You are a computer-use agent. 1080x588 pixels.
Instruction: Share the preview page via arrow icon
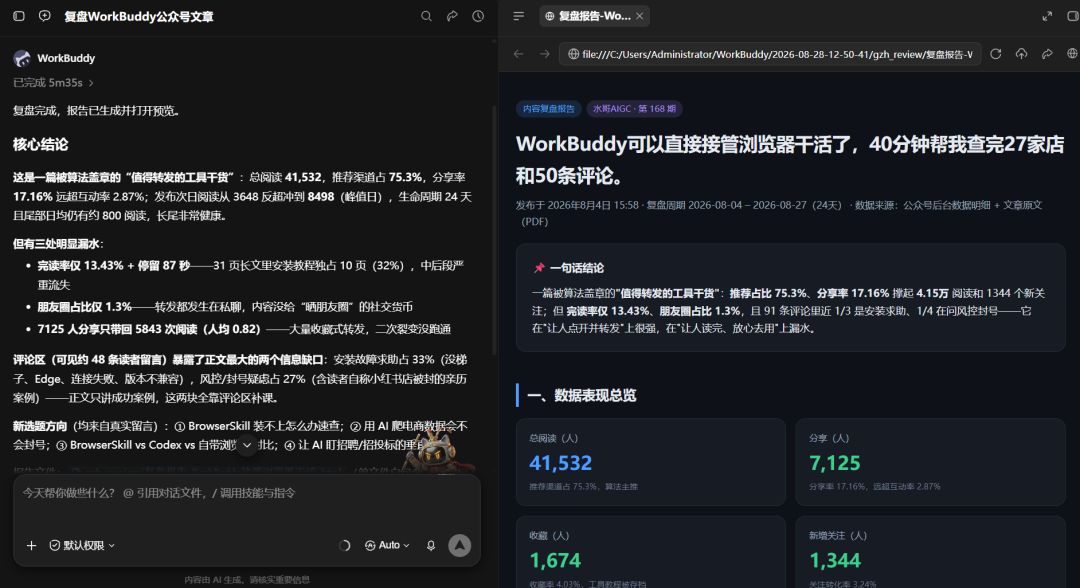pyautogui.click(x=1047, y=54)
